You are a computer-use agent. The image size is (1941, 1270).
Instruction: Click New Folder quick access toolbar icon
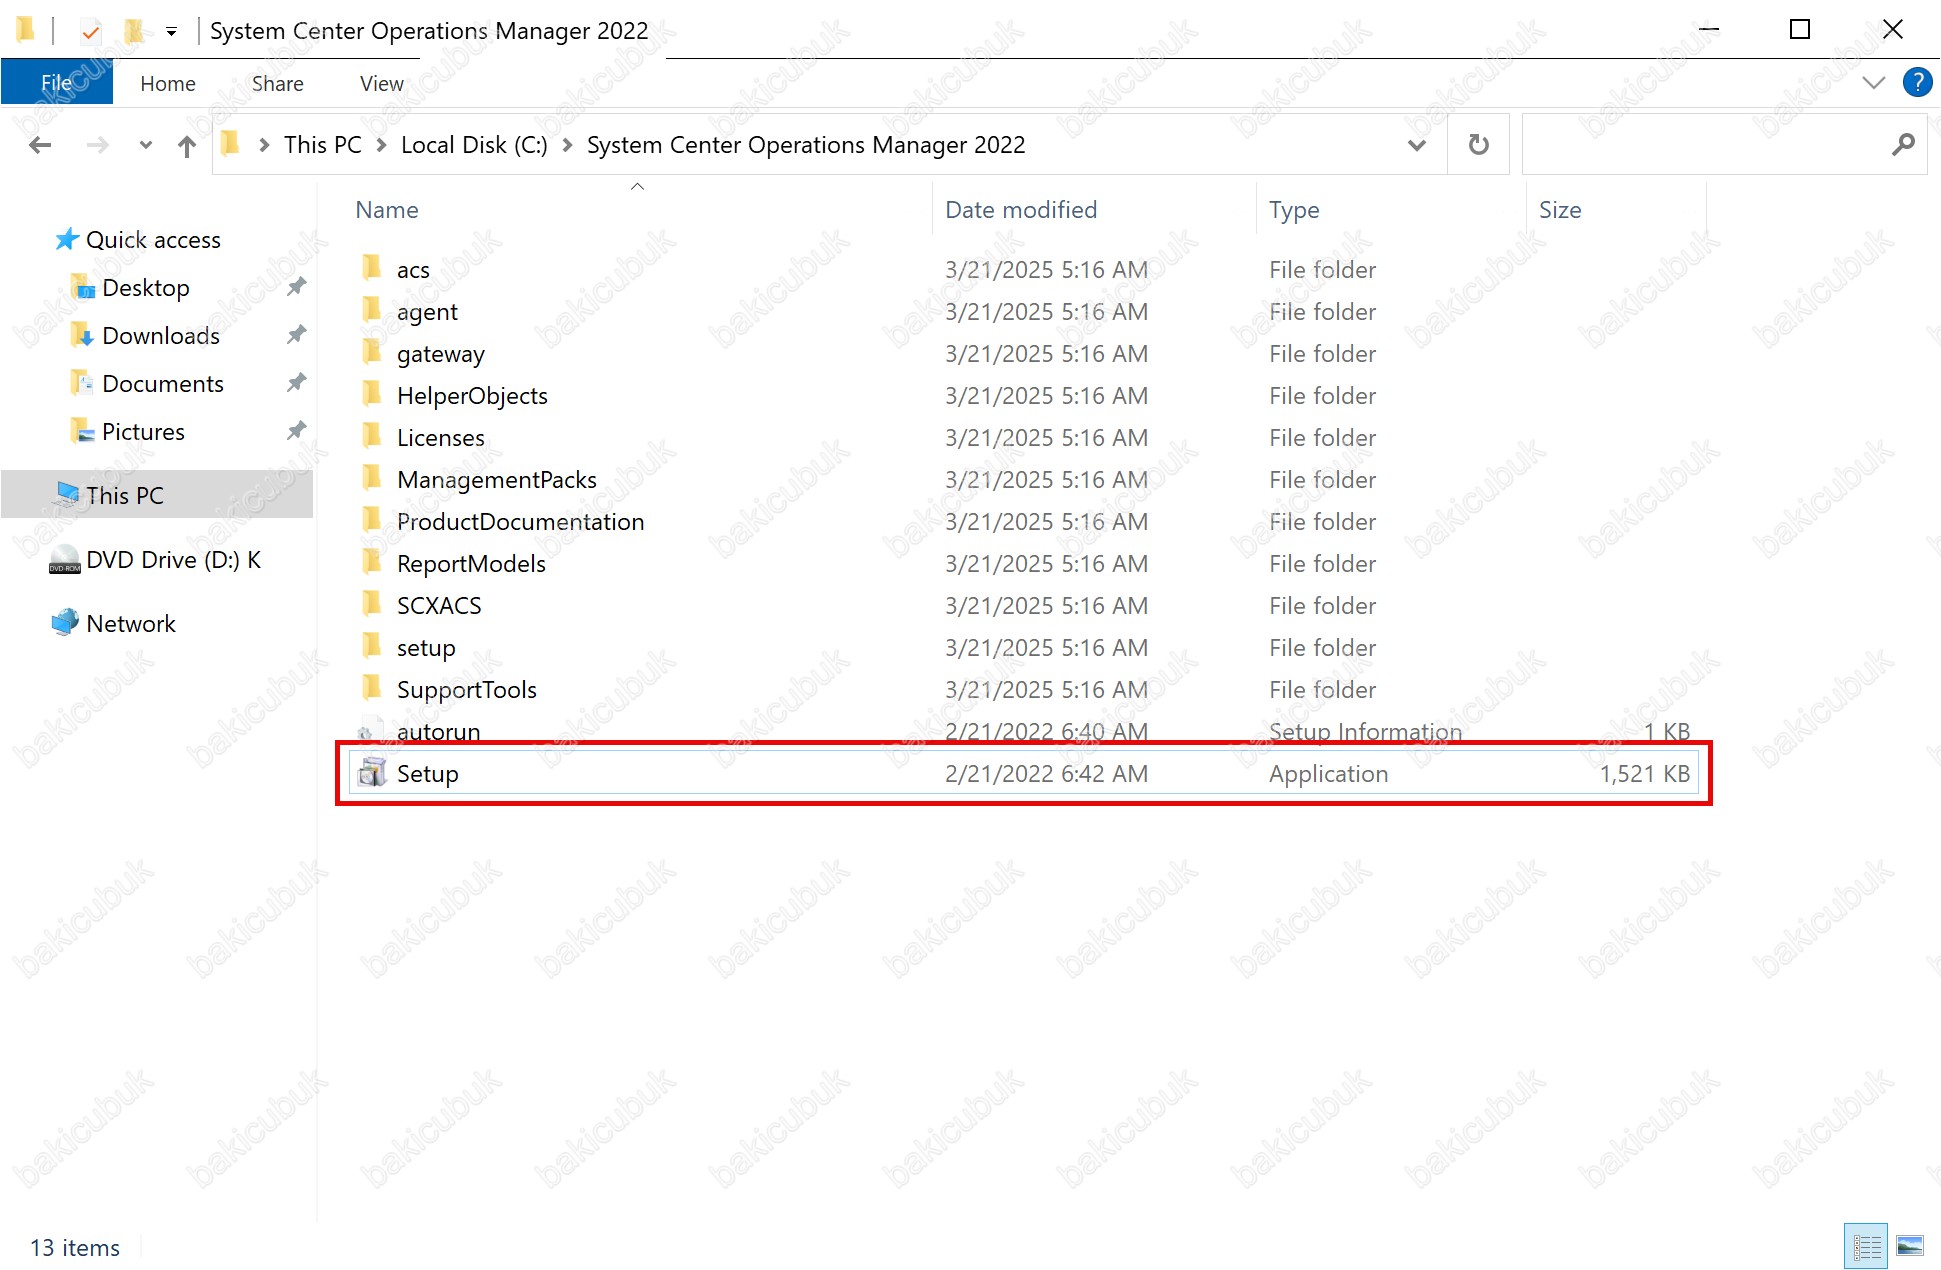(x=133, y=31)
